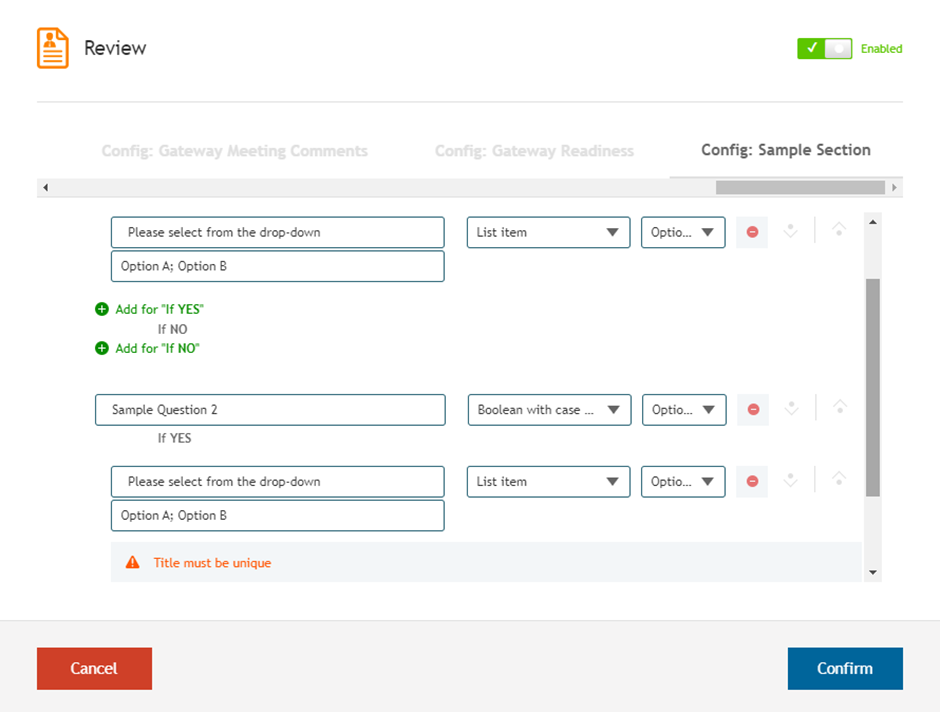This screenshot has height=712, width=940.
Task: Click the green plus beside Add for "If NO"
Action: point(102,348)
